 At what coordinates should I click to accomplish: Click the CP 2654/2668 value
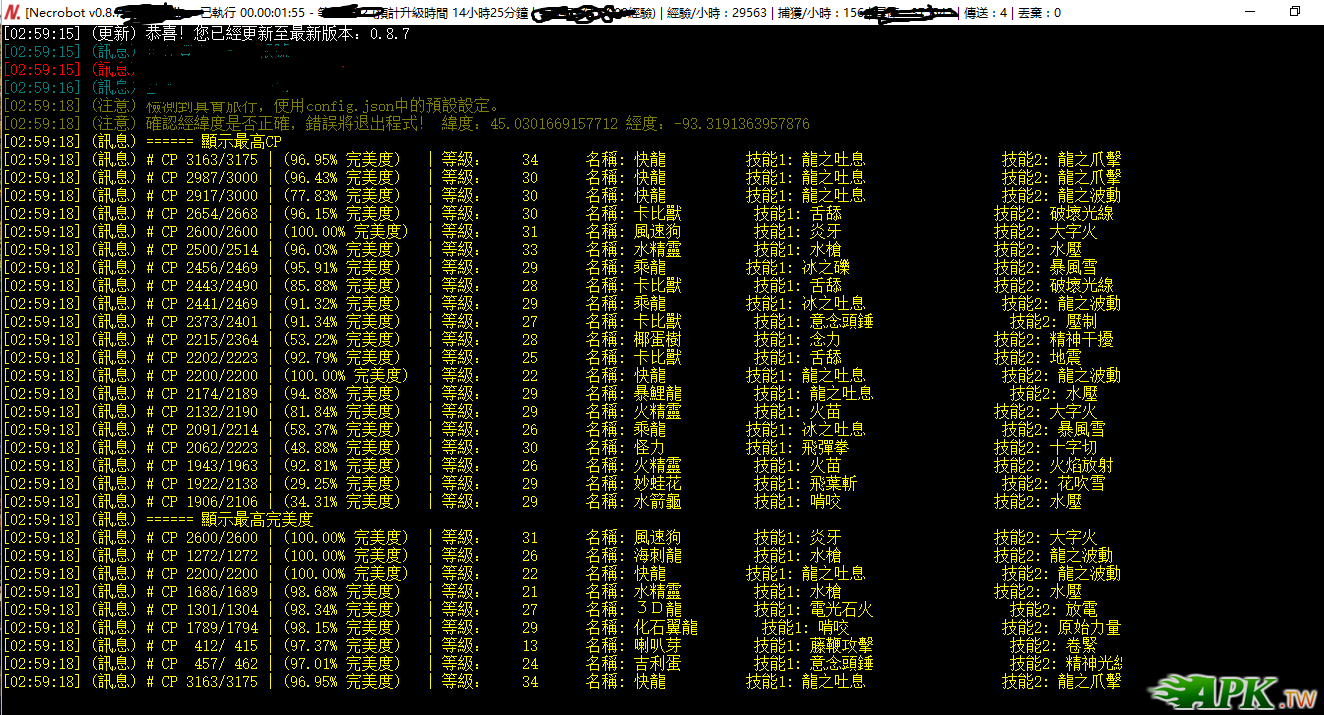point(209,213)
